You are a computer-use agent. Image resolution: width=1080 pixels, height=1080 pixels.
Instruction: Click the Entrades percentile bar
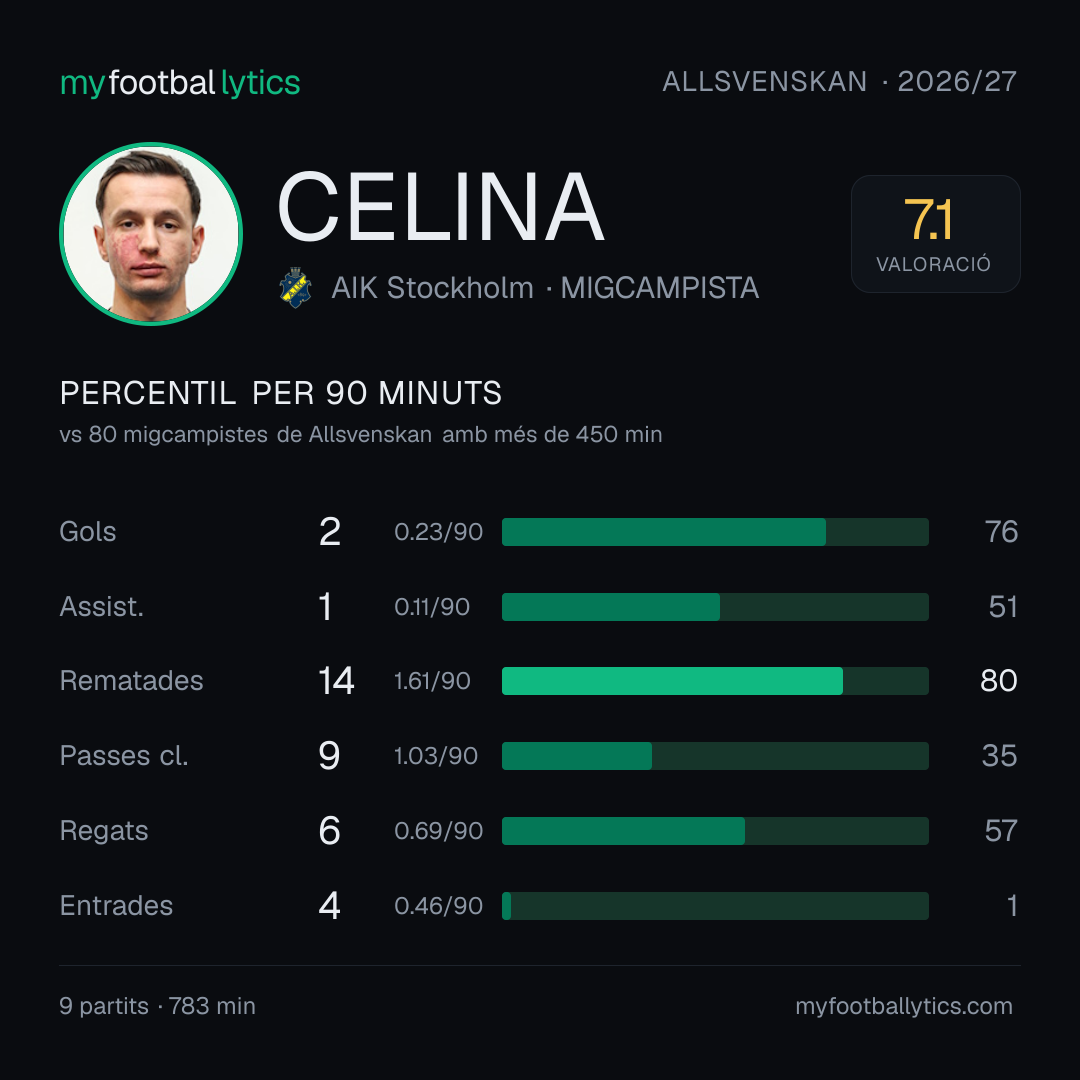pos(715,906)
